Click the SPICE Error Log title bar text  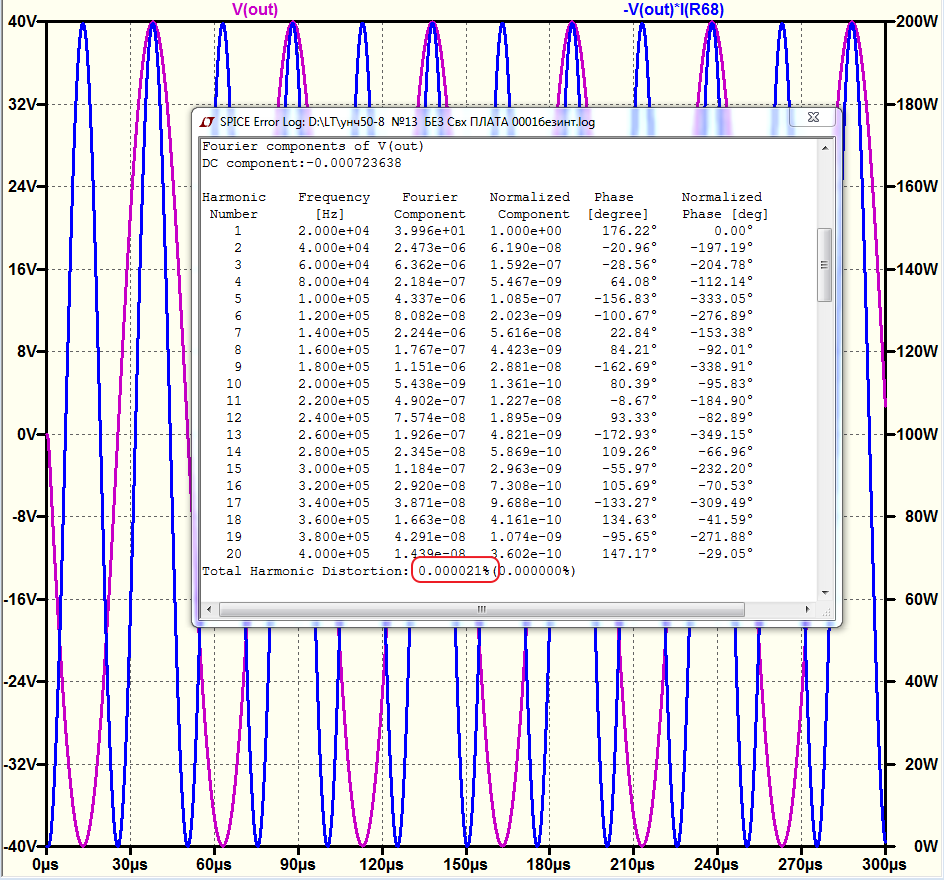[x=407, y=122]
